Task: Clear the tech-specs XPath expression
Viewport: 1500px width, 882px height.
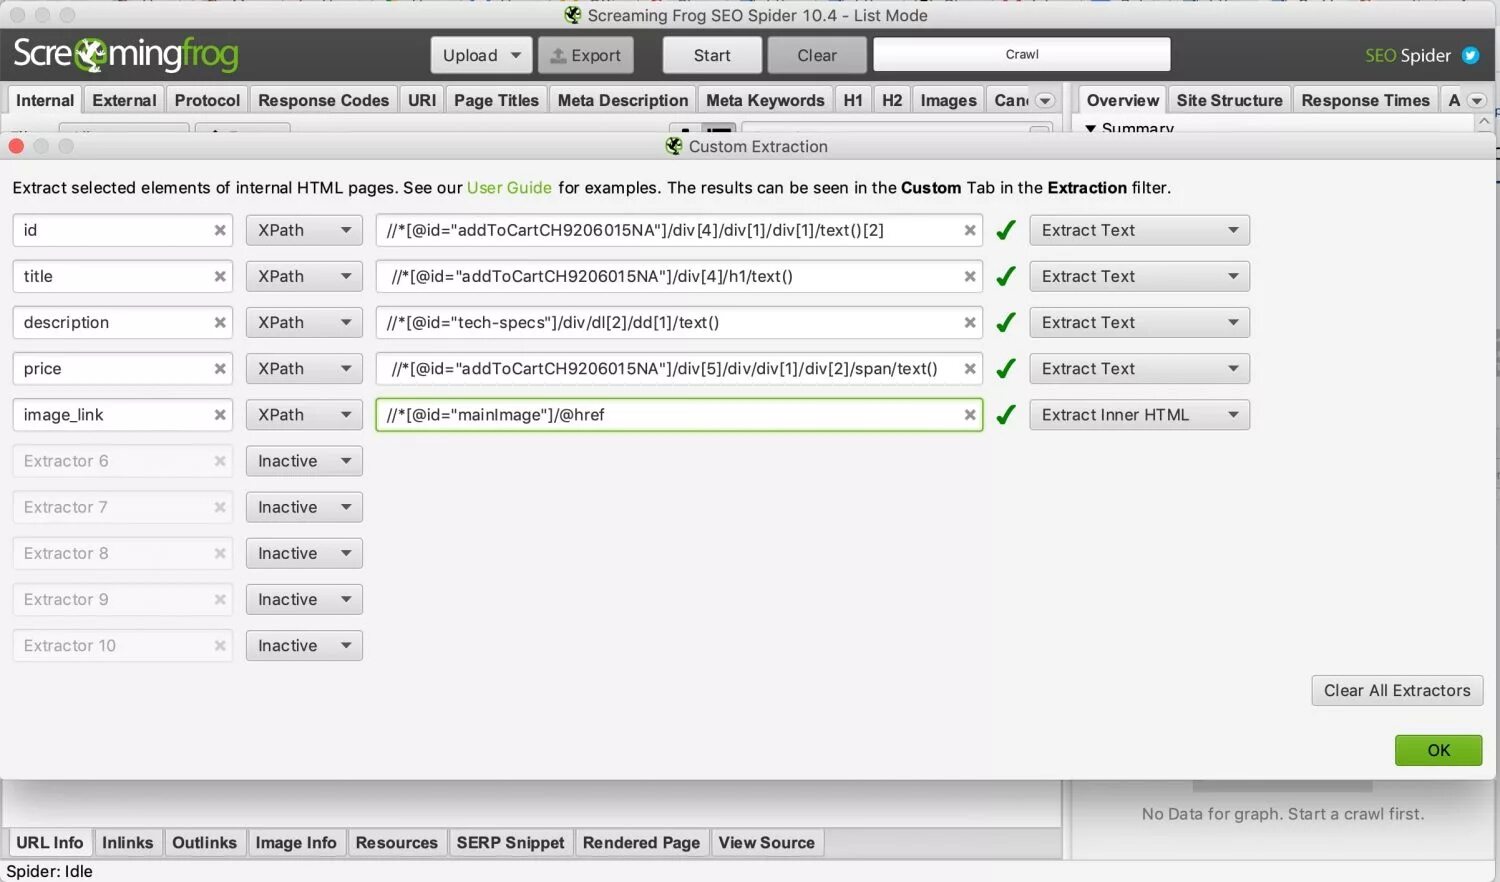Action: coord(970,322)
